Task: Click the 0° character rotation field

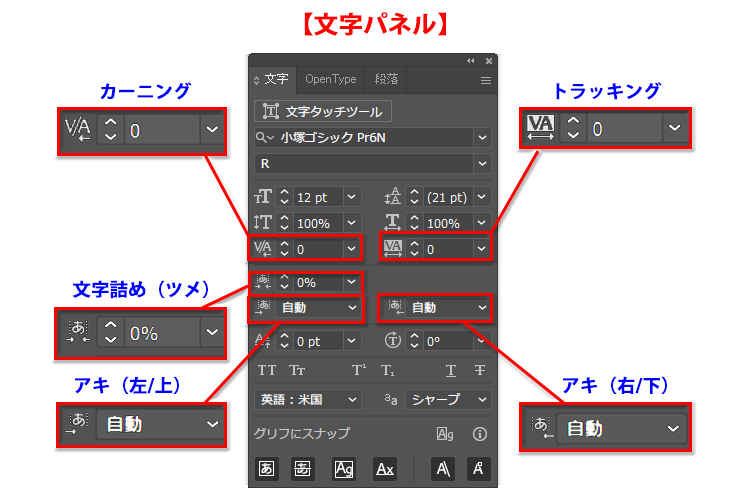Action: click(448, 341)
